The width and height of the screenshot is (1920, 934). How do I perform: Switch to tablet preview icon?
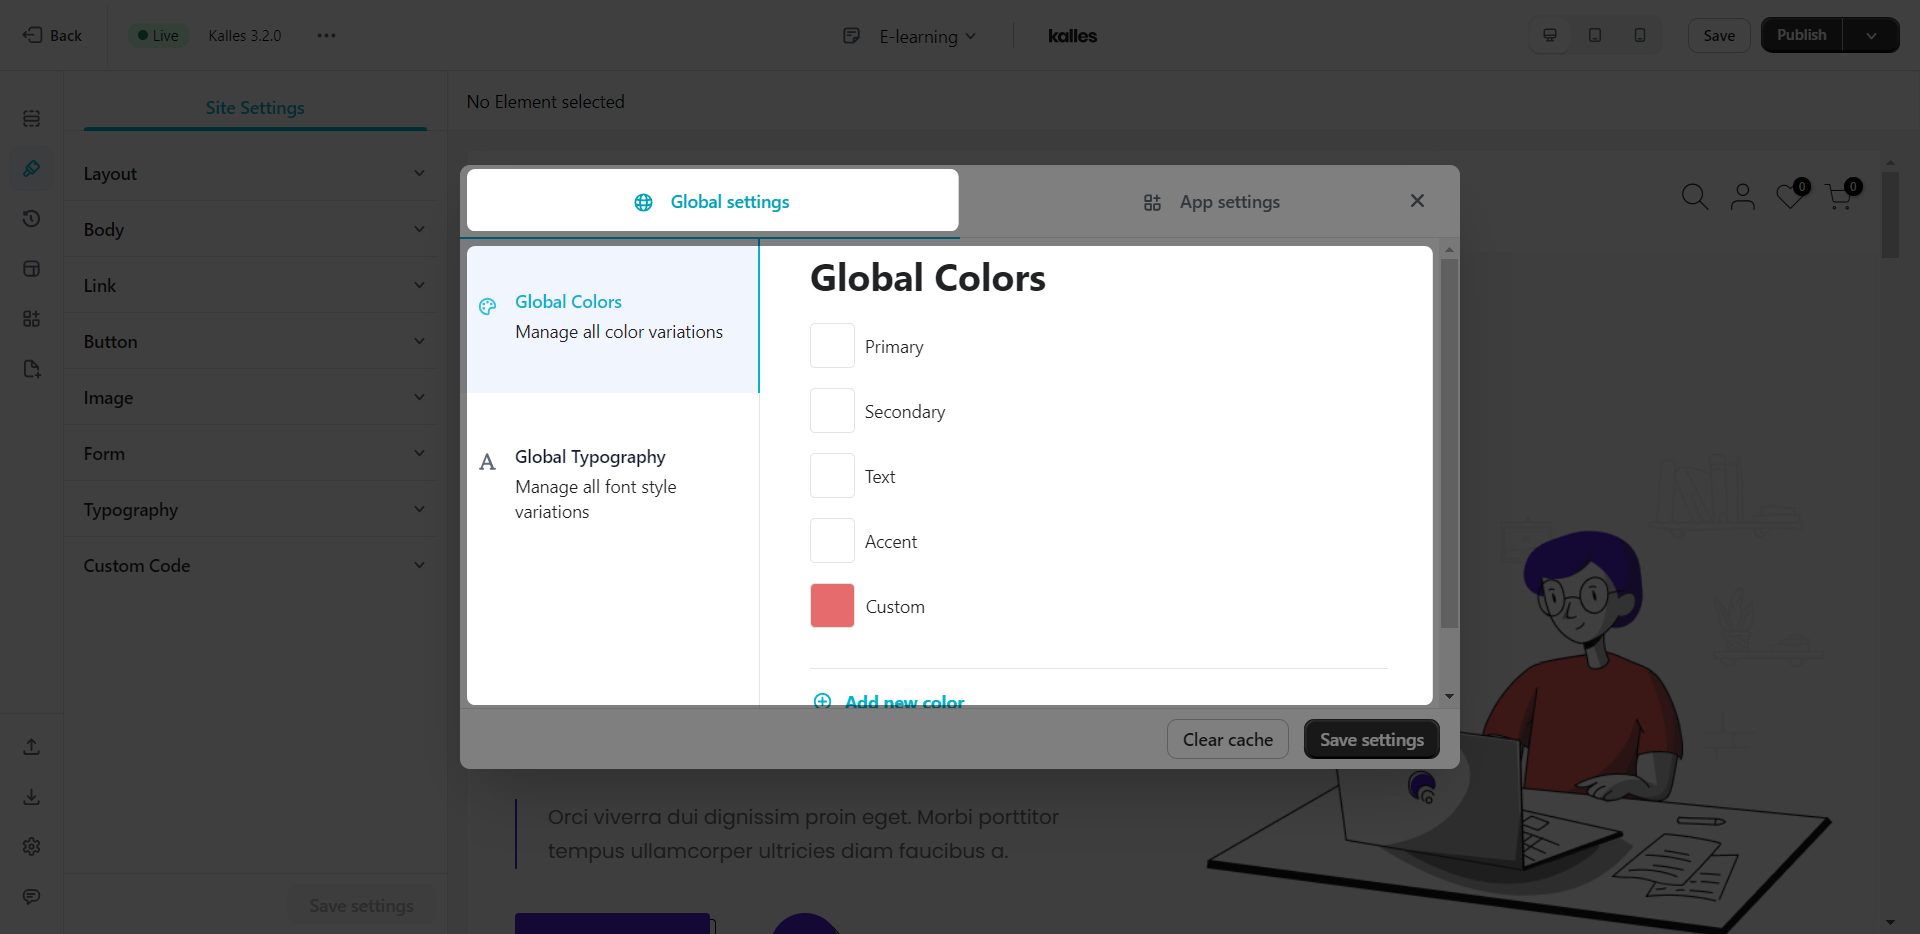(1595, 35)
